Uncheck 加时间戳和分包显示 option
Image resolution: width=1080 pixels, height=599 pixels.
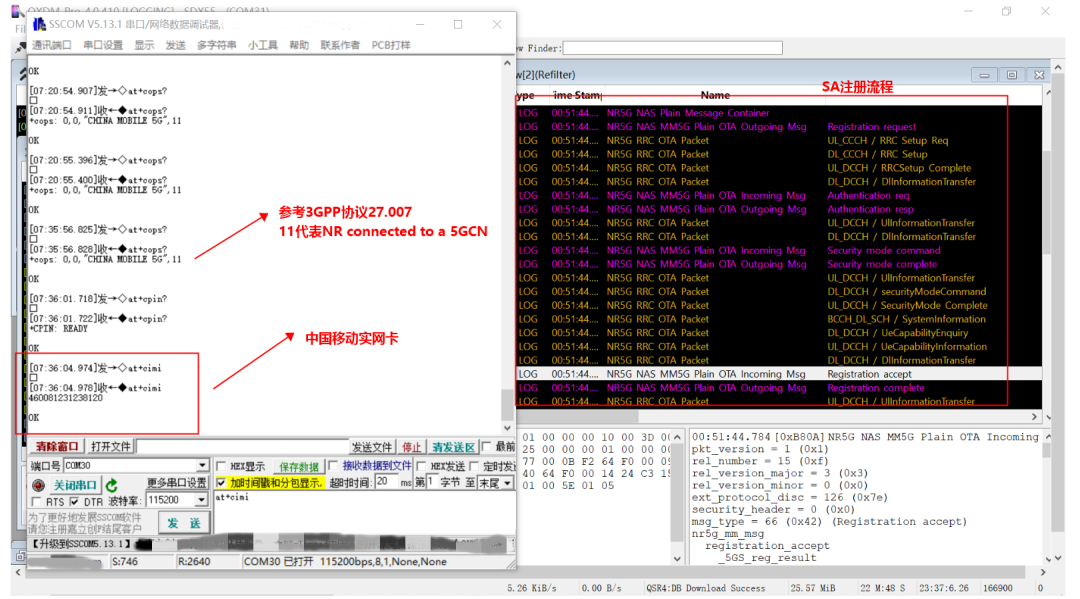221,483
